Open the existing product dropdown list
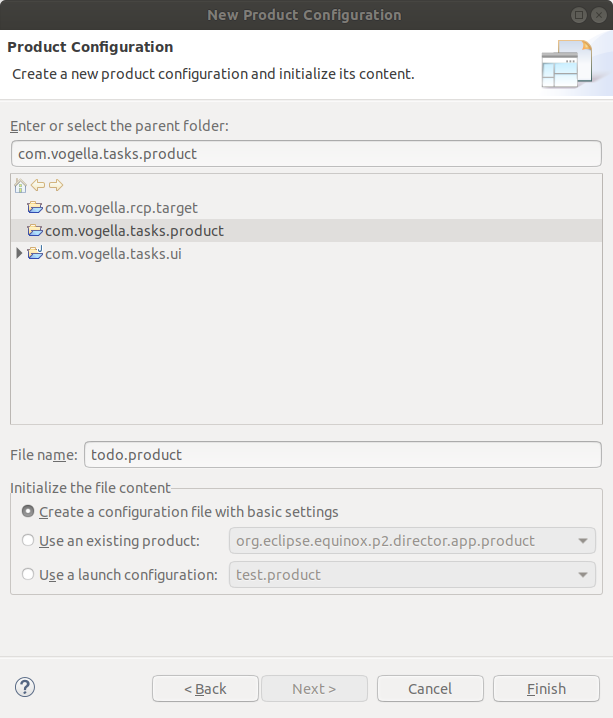This screenshot has height=718, width=613. pyautogui.click(x=412, y=541)
